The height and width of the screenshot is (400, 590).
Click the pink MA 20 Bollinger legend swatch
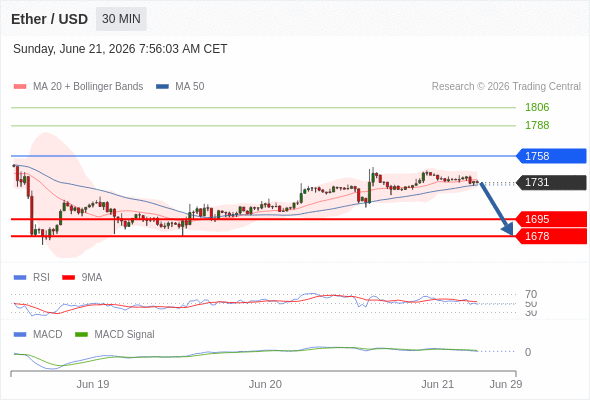coord(20,87)
